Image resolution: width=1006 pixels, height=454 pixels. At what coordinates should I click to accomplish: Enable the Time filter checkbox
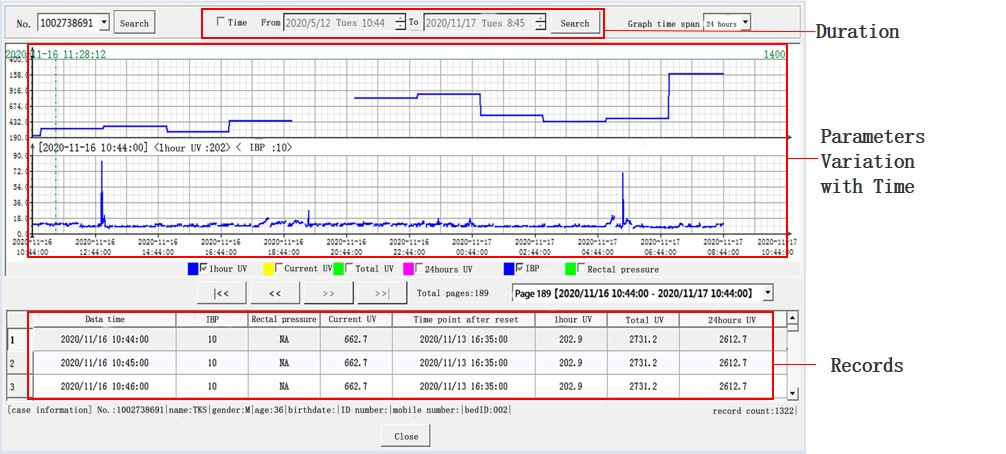[x=221, y=22]
